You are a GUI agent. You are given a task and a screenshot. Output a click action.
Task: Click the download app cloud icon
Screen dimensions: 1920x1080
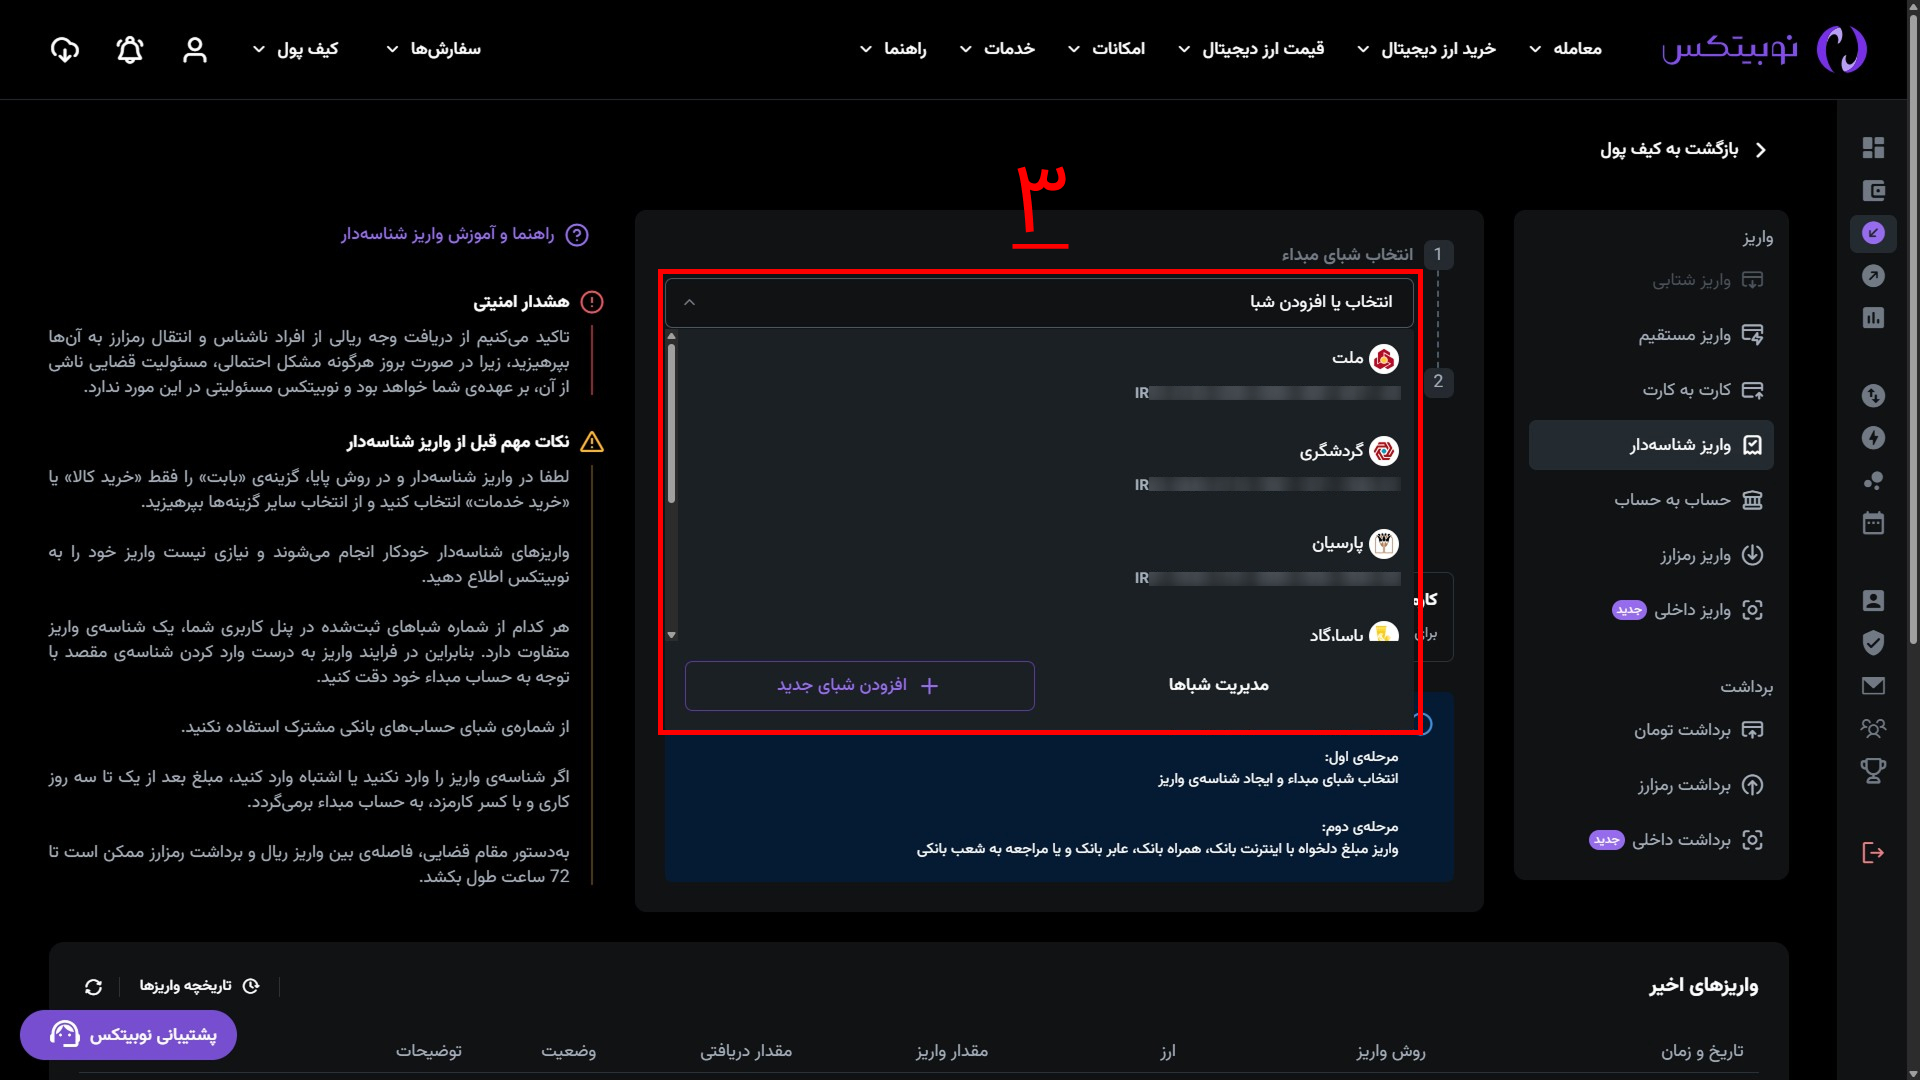point(65,50)
